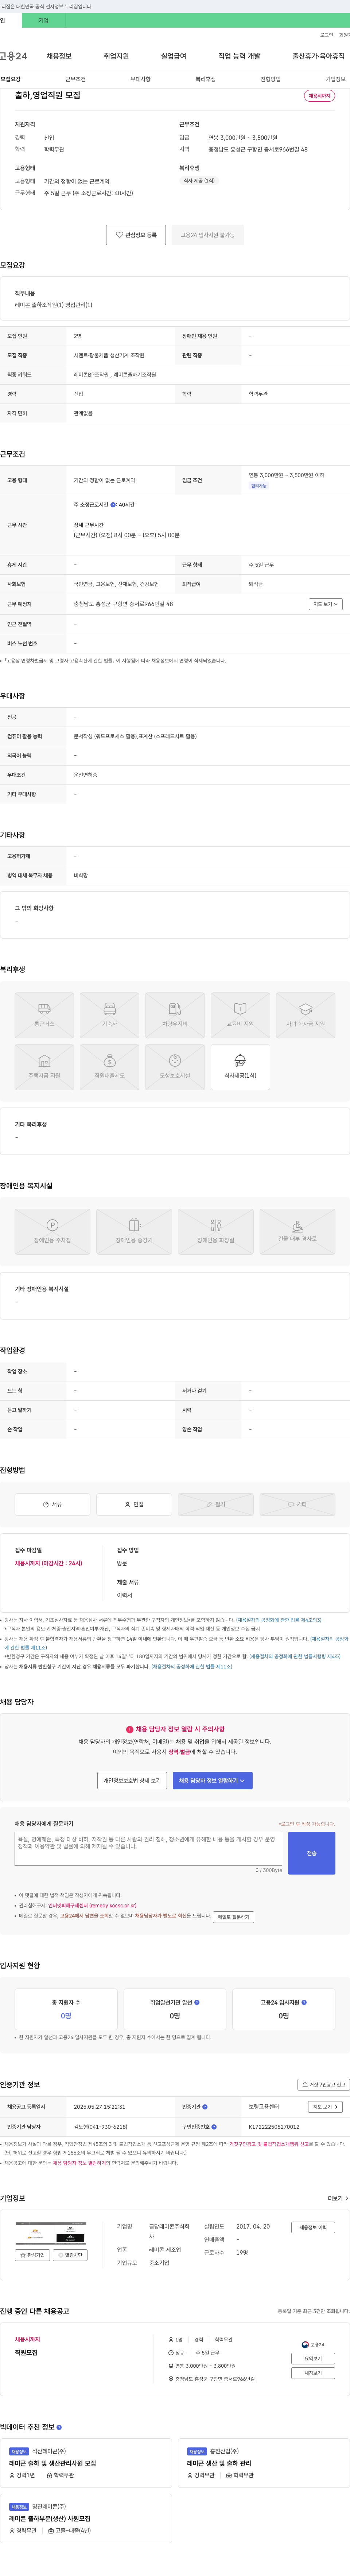This screenshot has height=2576, width=350.
Task: Click the 메일로 질문하기 button
Action: click(x=233, y=1917)
